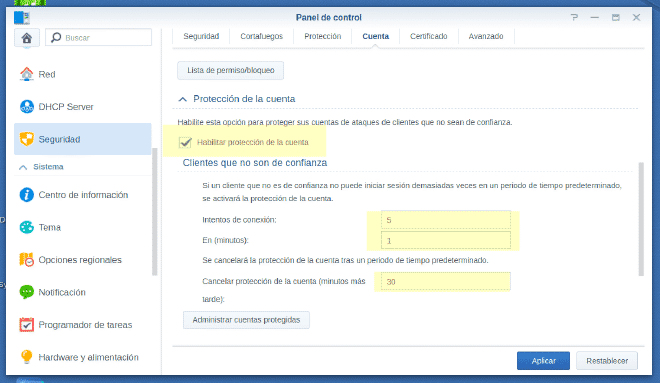Switch to the Seguridad tab
The width and height of the screenshot is (660, 383).
(201, 36)
